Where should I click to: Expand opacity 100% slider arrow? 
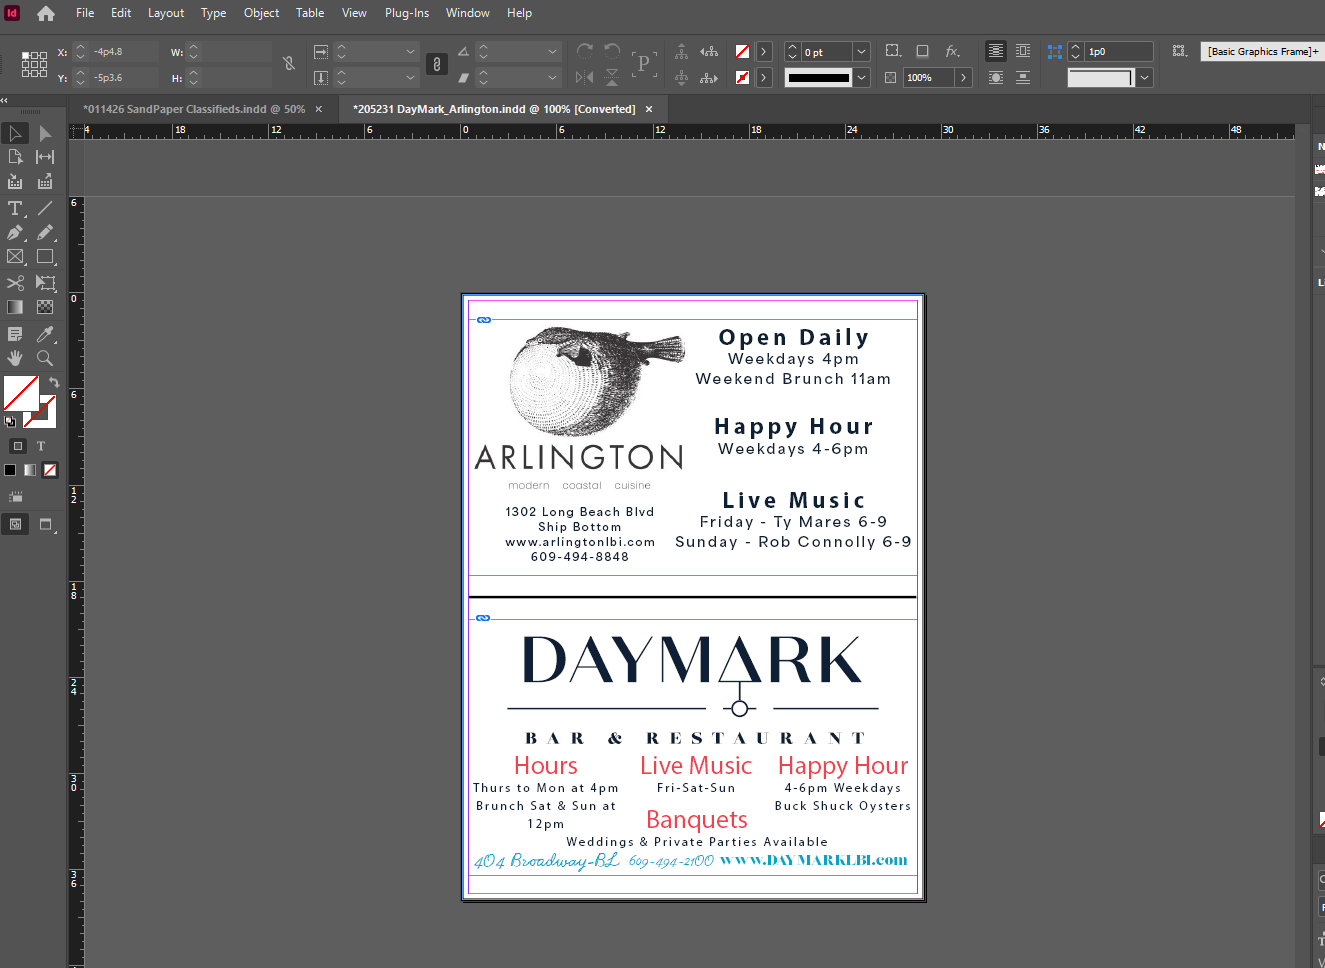click(963, 77)
